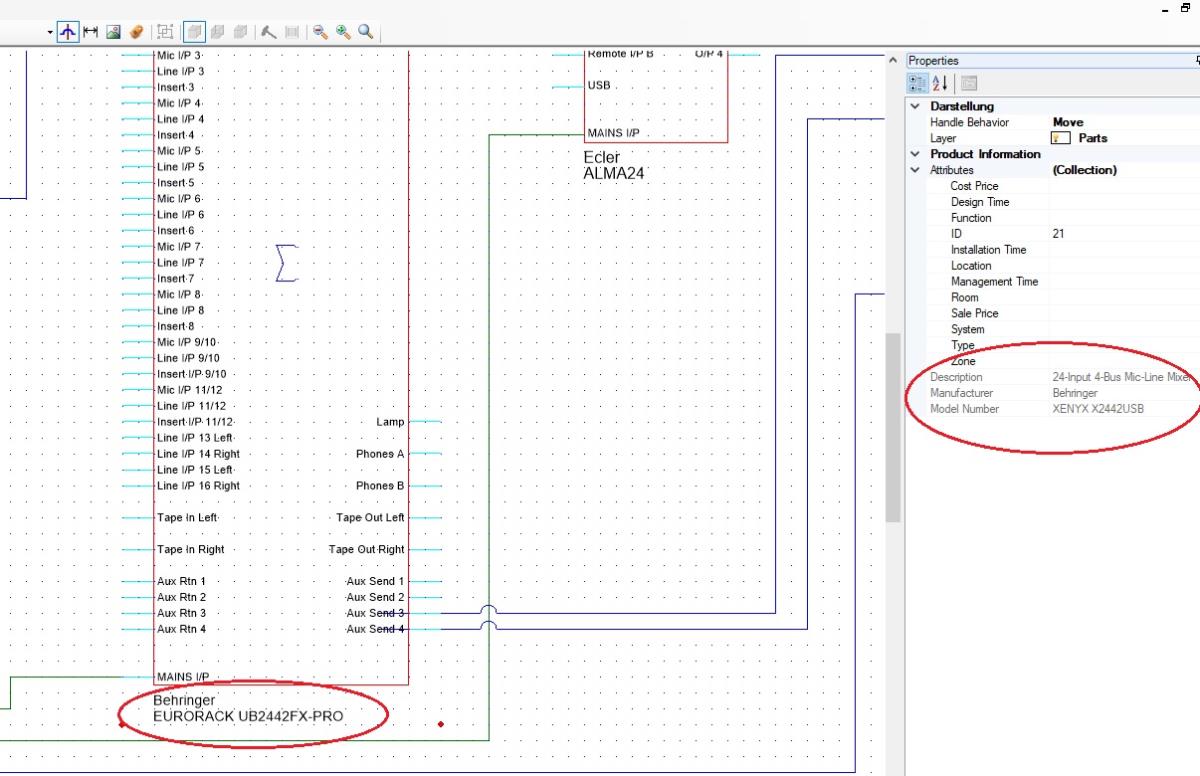The image size is (1200, 776).
Task: Collapse the Darstellung property group
Action: tap(915, 106)
